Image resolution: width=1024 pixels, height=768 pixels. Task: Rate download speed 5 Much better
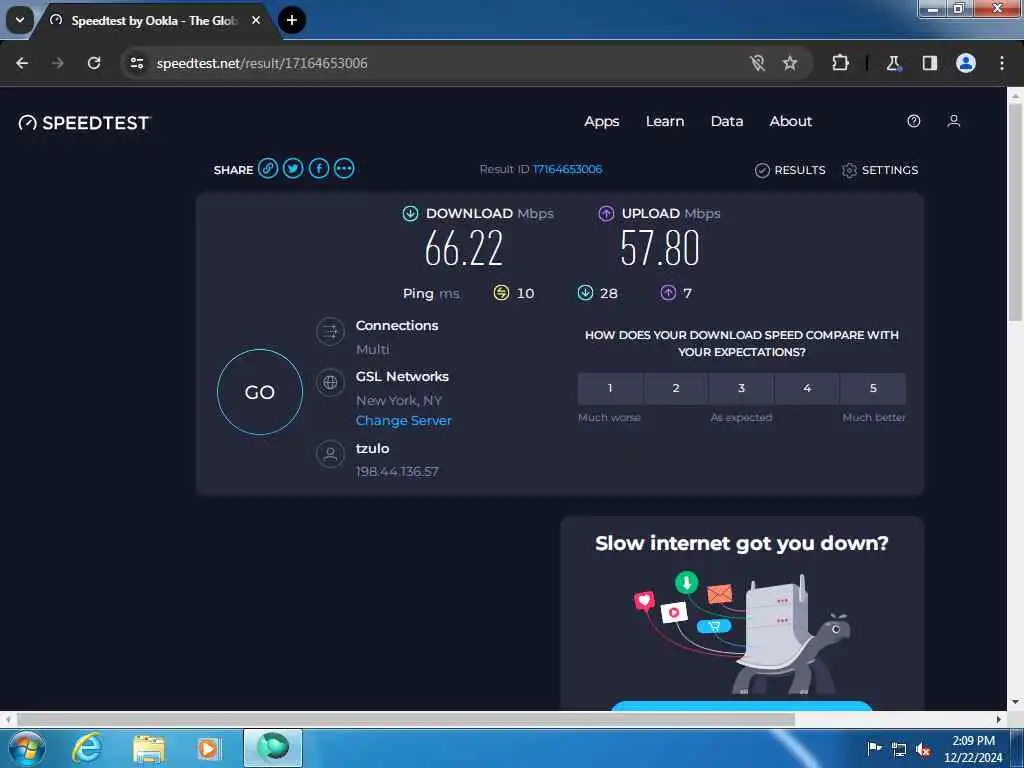point(873,388)
